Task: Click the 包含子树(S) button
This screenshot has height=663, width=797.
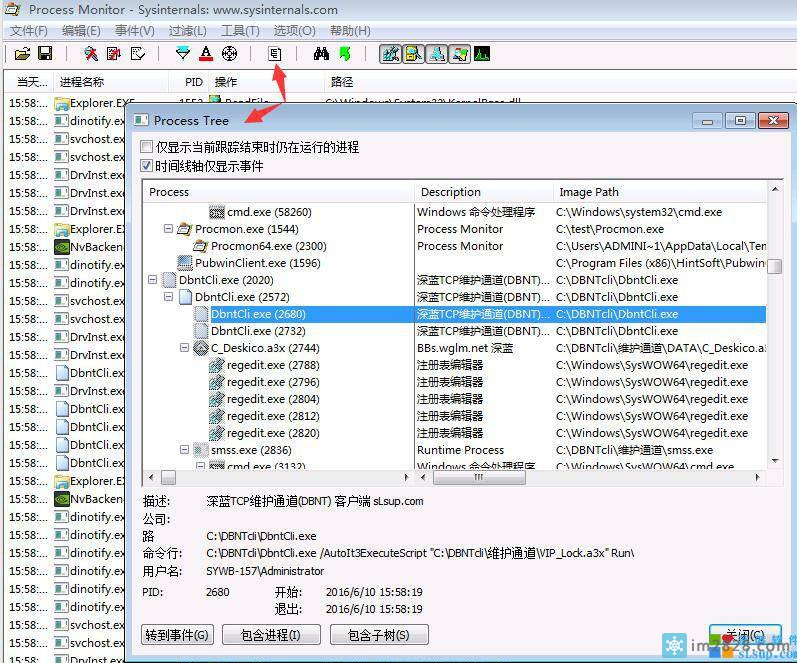Action: pyautogui.click(x=378, y=635)
